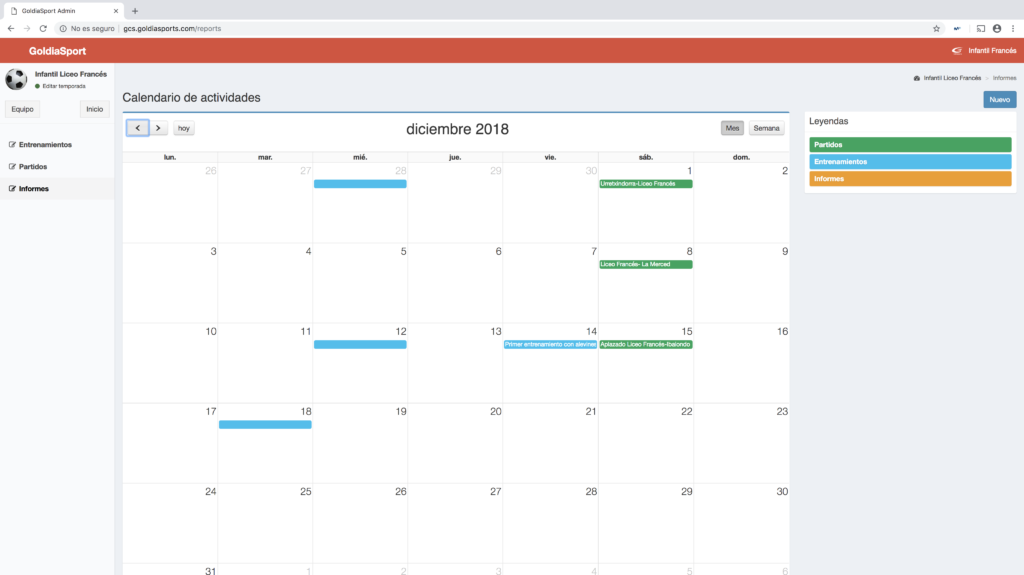This screenshot has height=575, width=1024.
Task: Open Entrenamientos in the sidebar
Action: click(45, 144)
